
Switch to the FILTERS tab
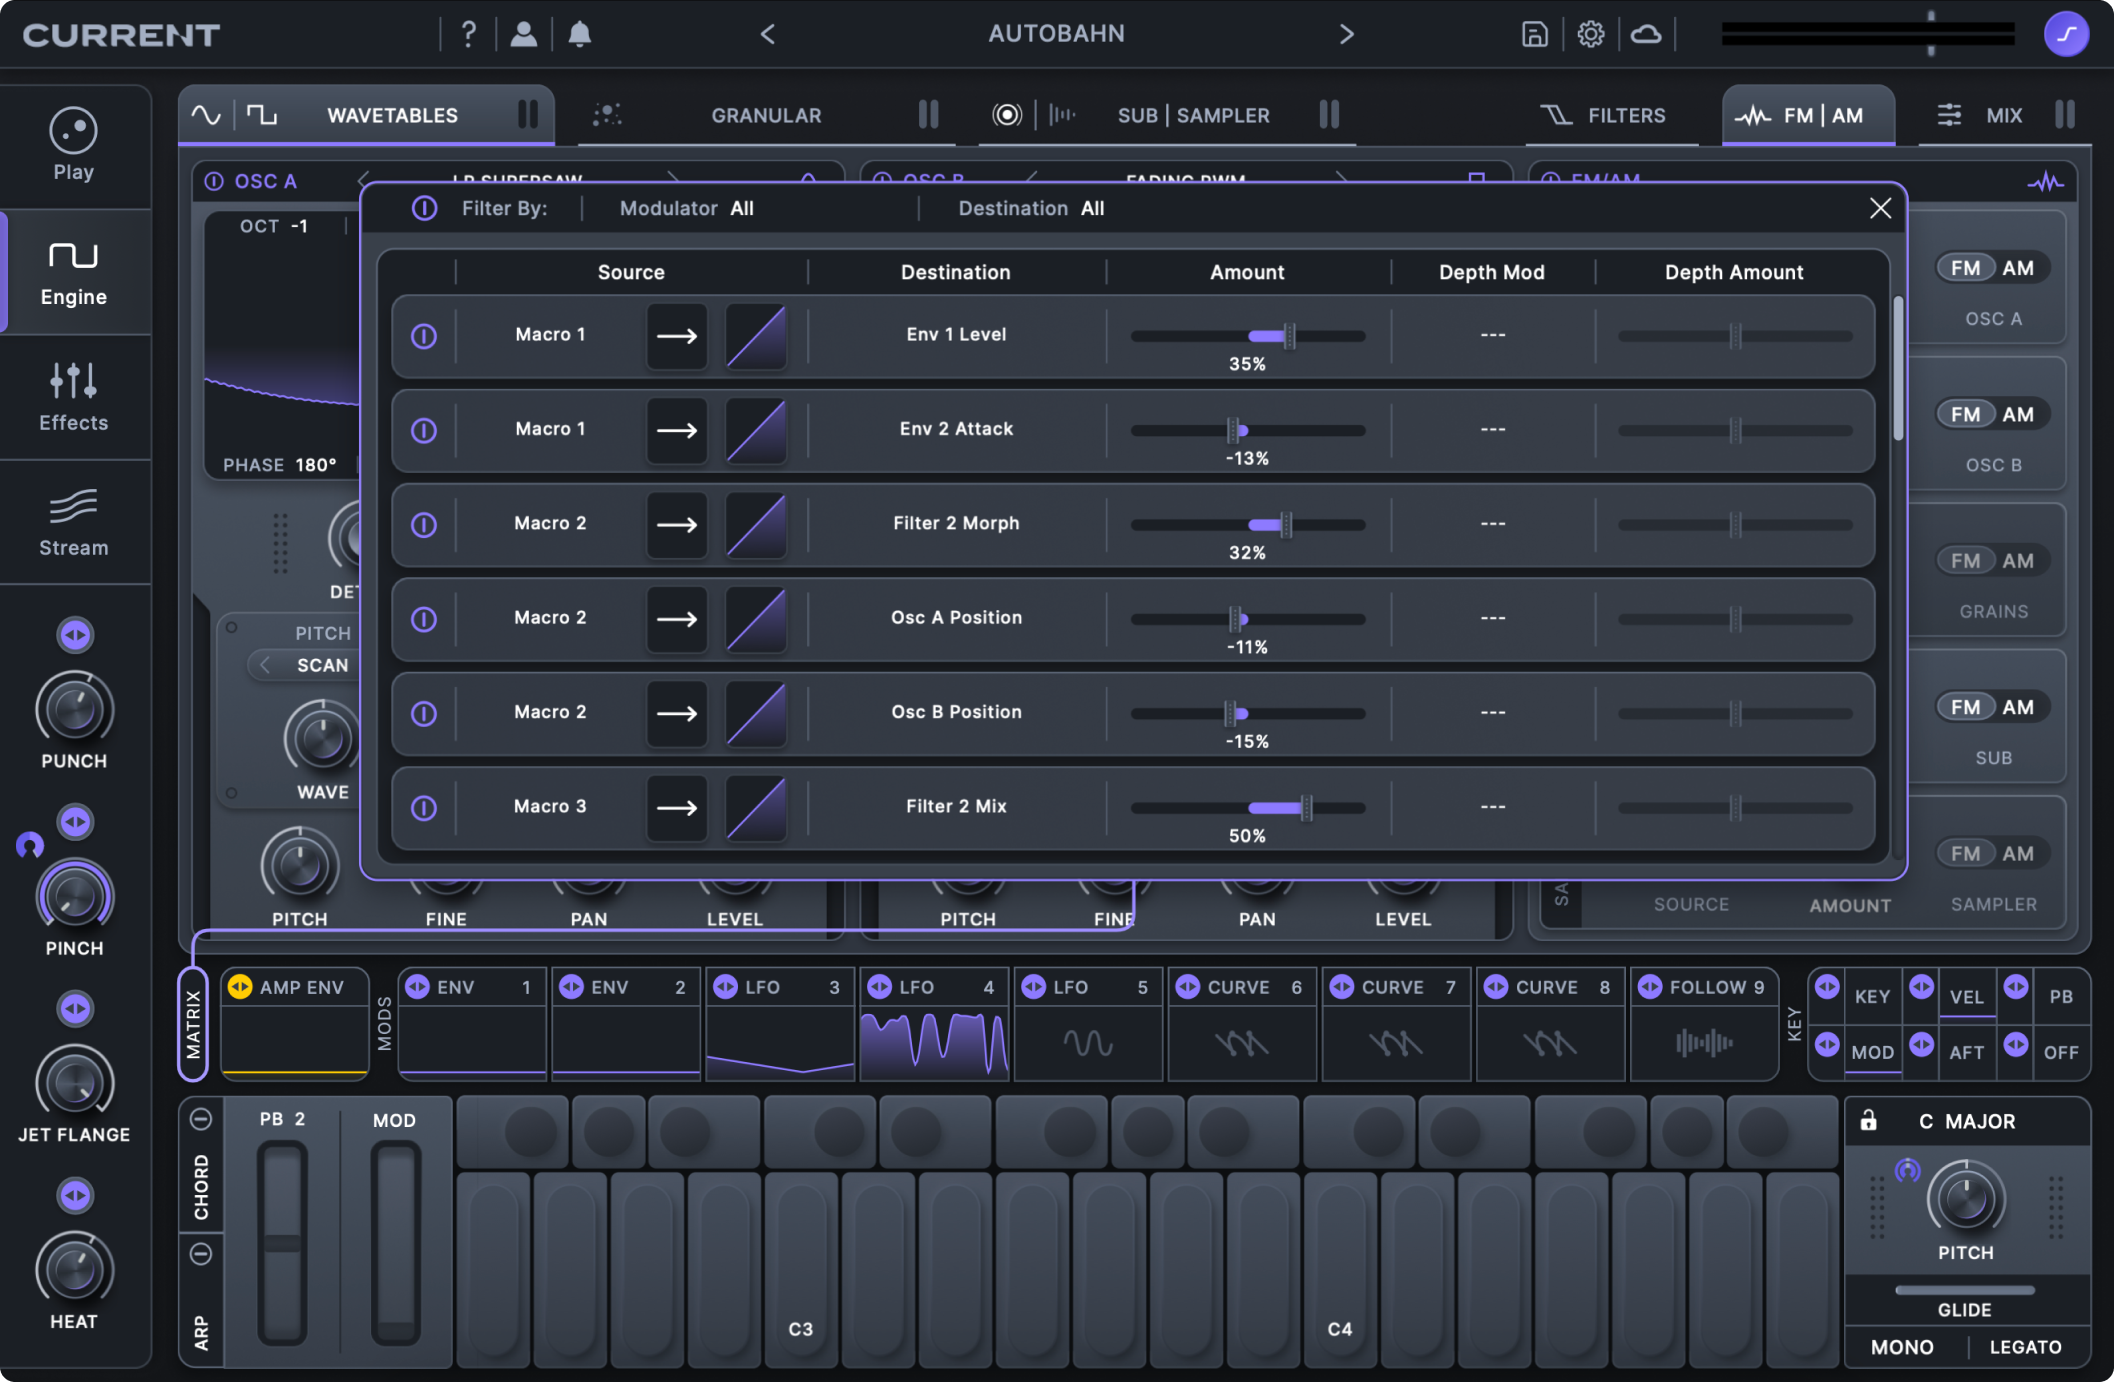[x=1625, y=115]
